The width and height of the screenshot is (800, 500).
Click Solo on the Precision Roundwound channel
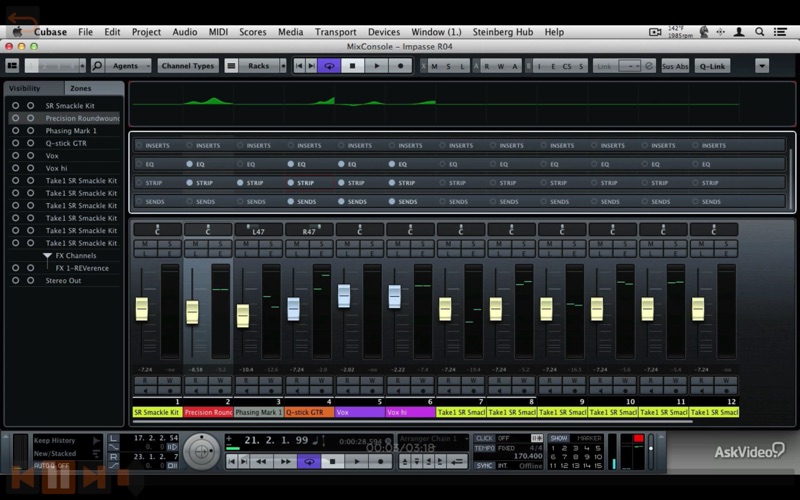click(x=220, y=244)
